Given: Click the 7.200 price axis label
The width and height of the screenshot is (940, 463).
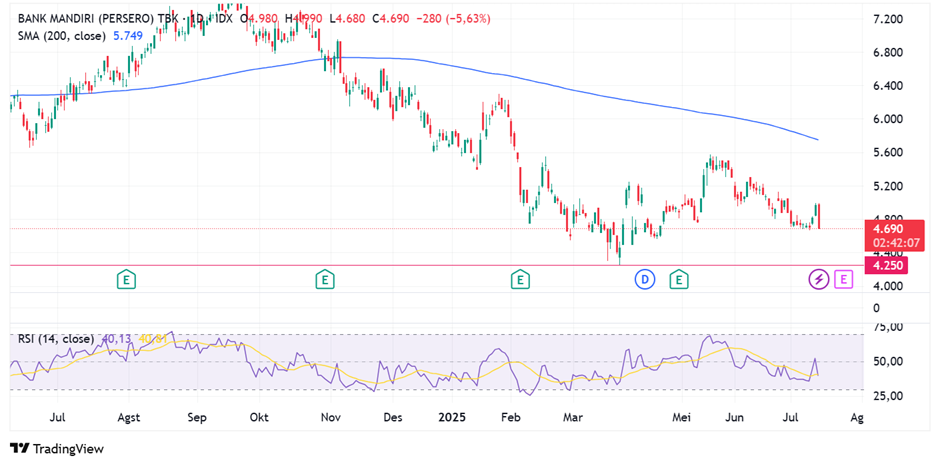Looking at the screenshot, I should point(889,19).
